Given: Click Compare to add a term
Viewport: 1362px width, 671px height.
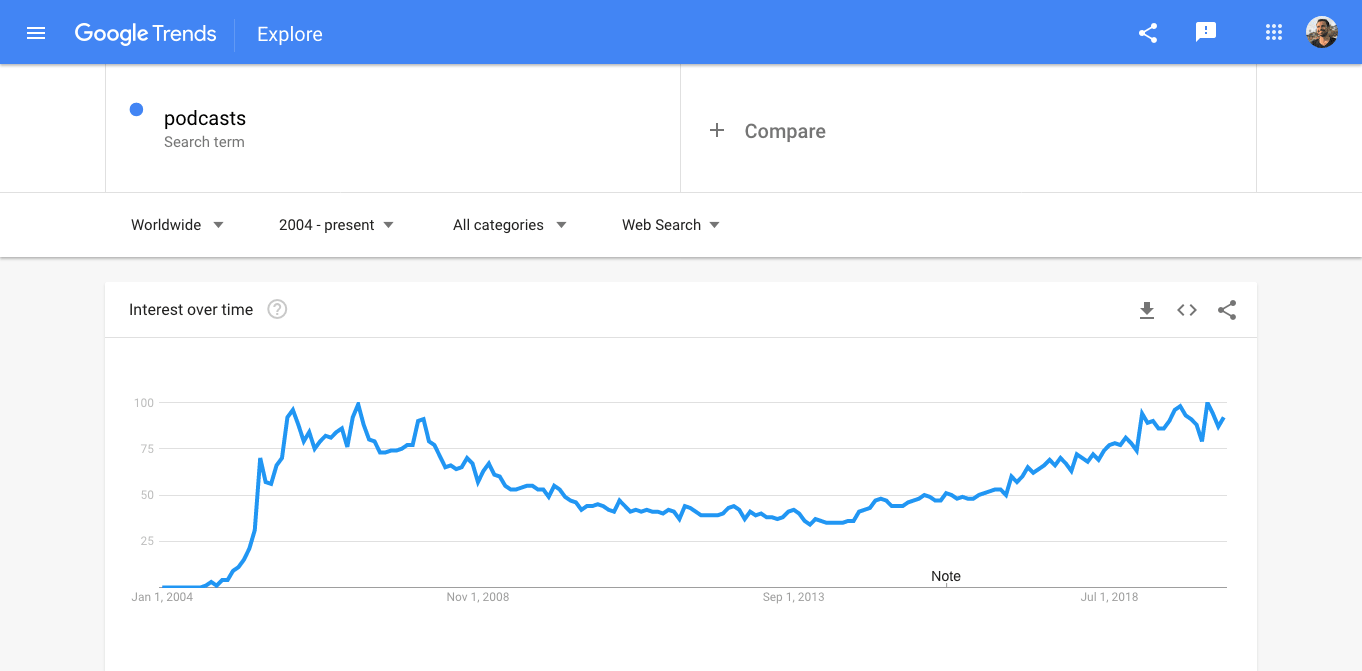Looking at the screenshot, I should [784, 131].
